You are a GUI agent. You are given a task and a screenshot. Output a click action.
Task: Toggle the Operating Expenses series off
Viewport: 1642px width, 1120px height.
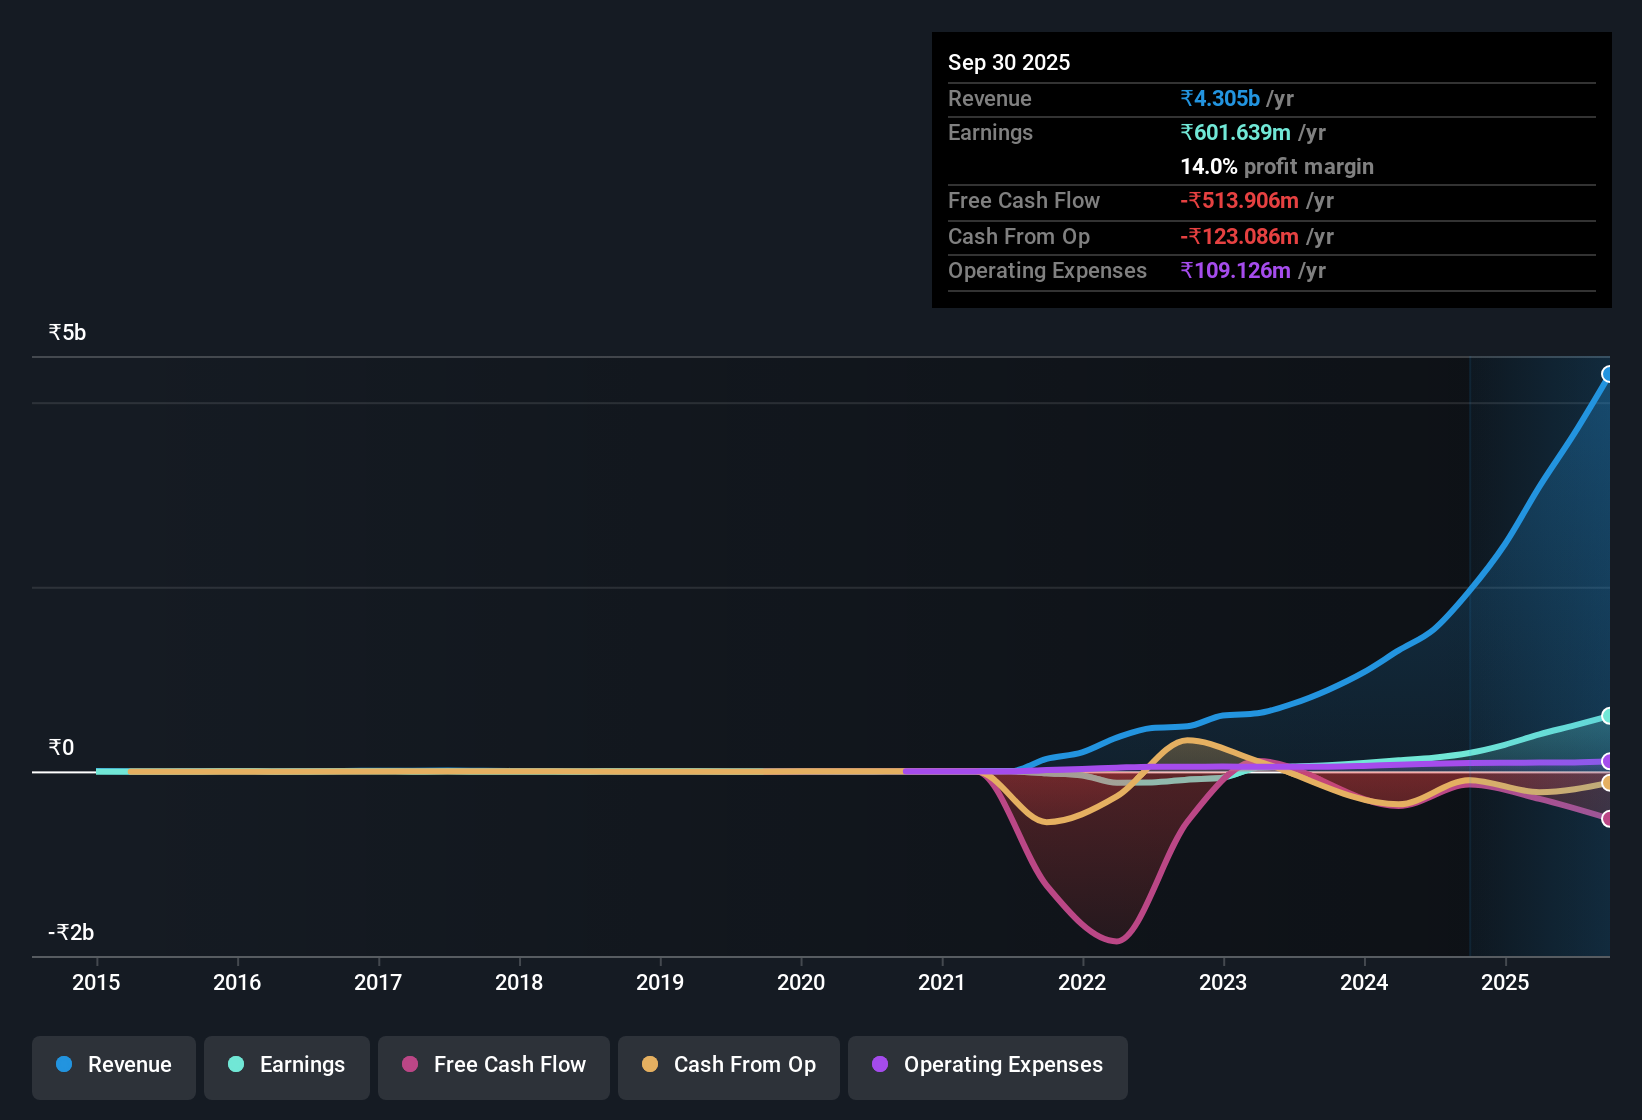pyautogui.click(x=987, y=1066)
